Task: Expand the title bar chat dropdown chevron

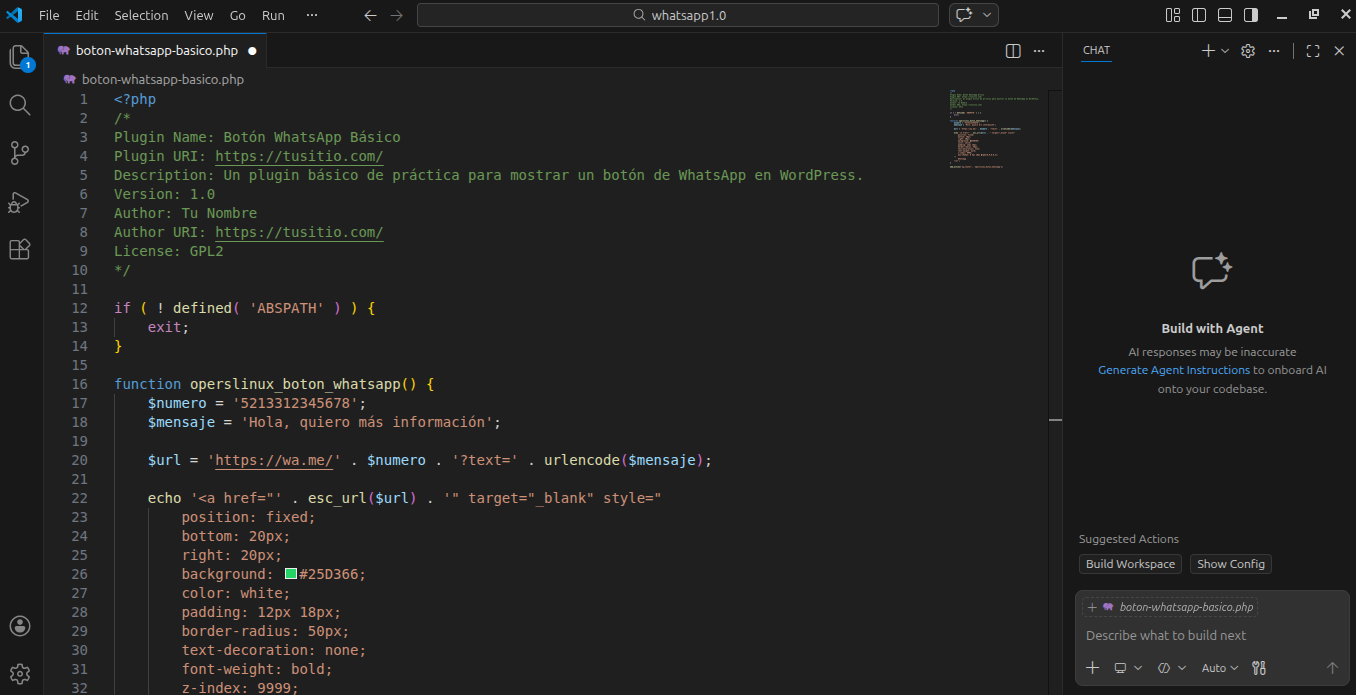Action: 988,15
